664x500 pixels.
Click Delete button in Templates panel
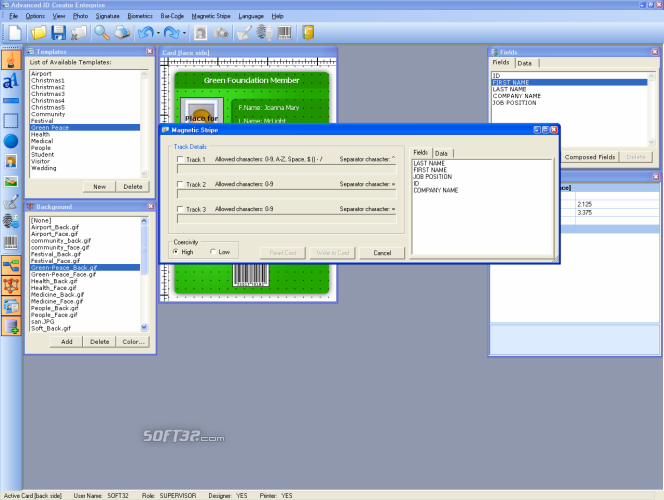[133, 187]
